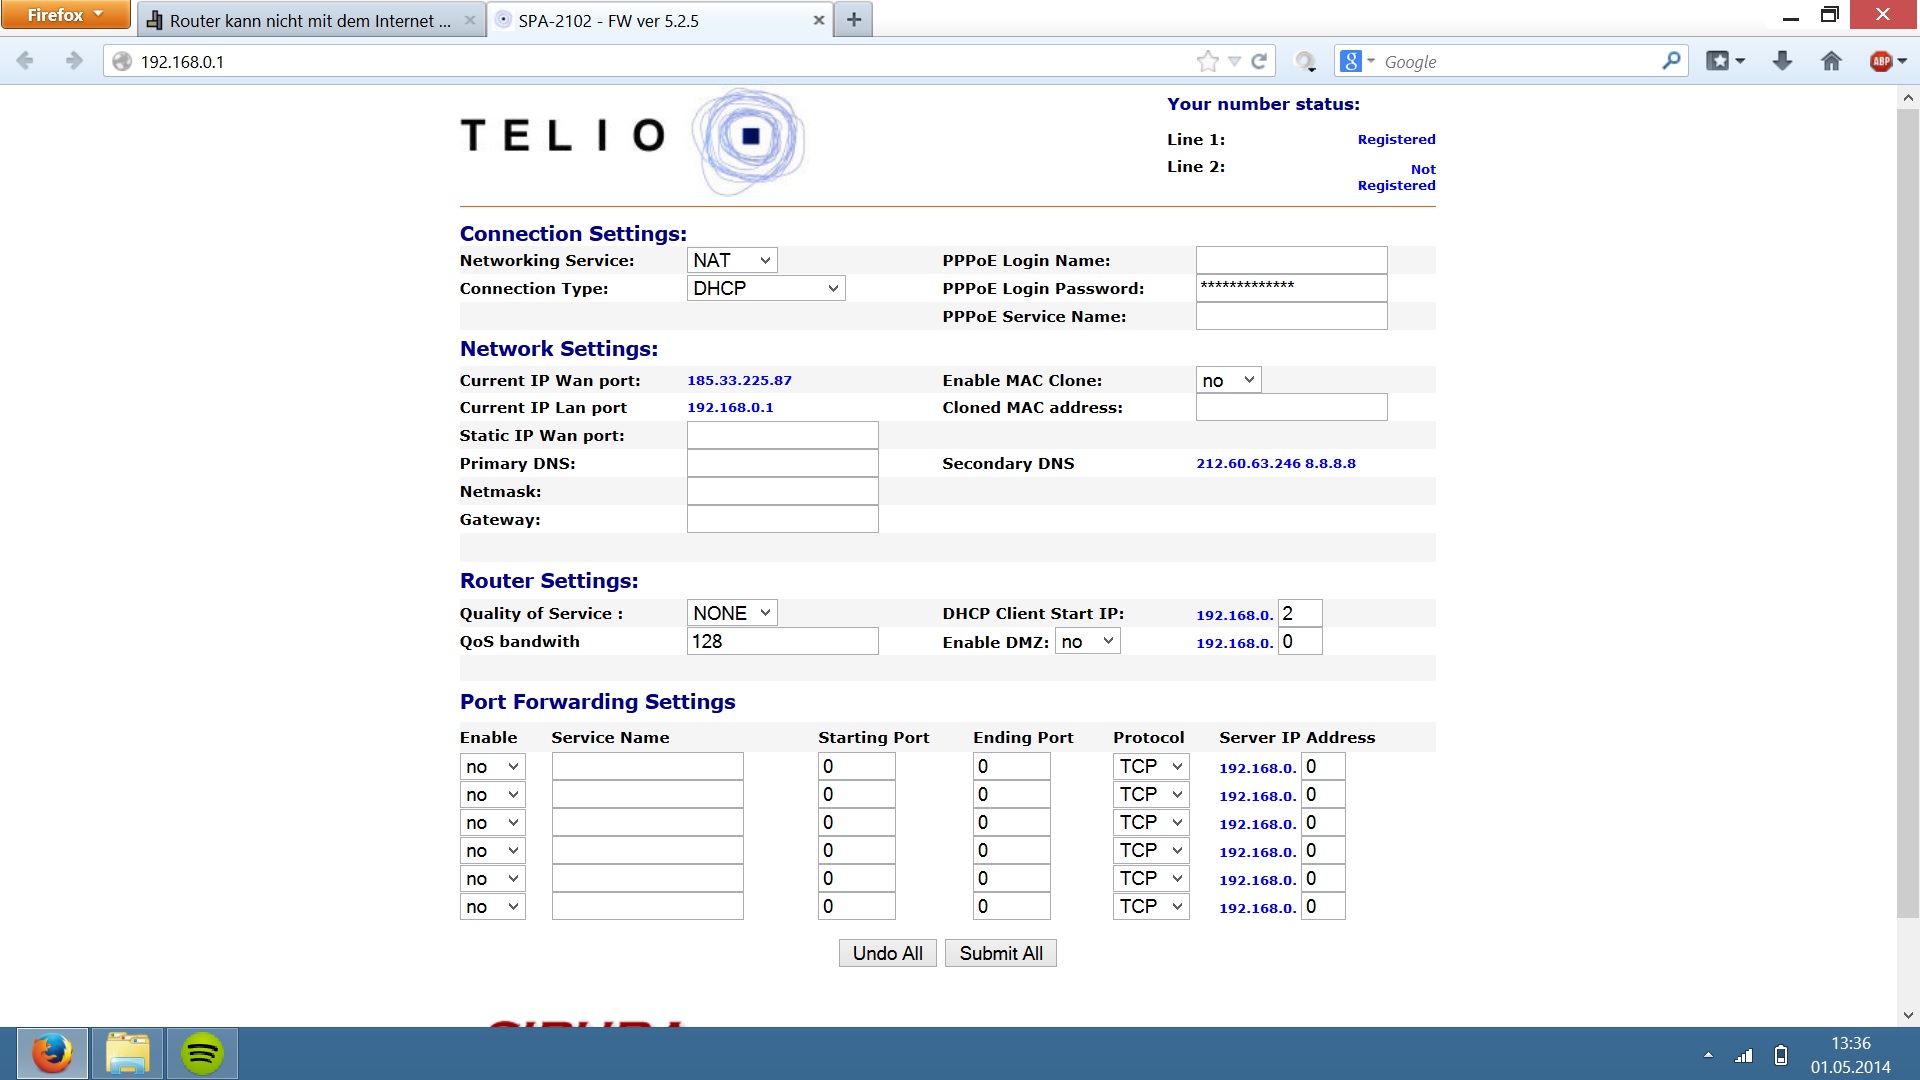Screen dimensions: 1920x1080
Task: Click the Undo All button
Action: (888, 953)
